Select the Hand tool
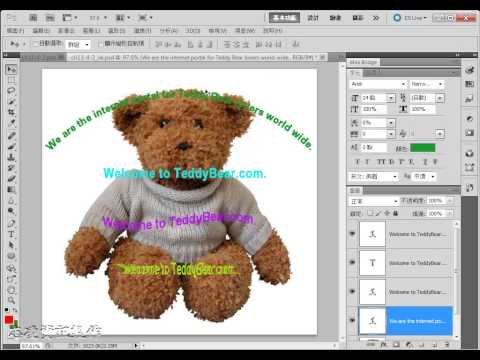Viewport: 480px width, 360px height. pos(11,289)
